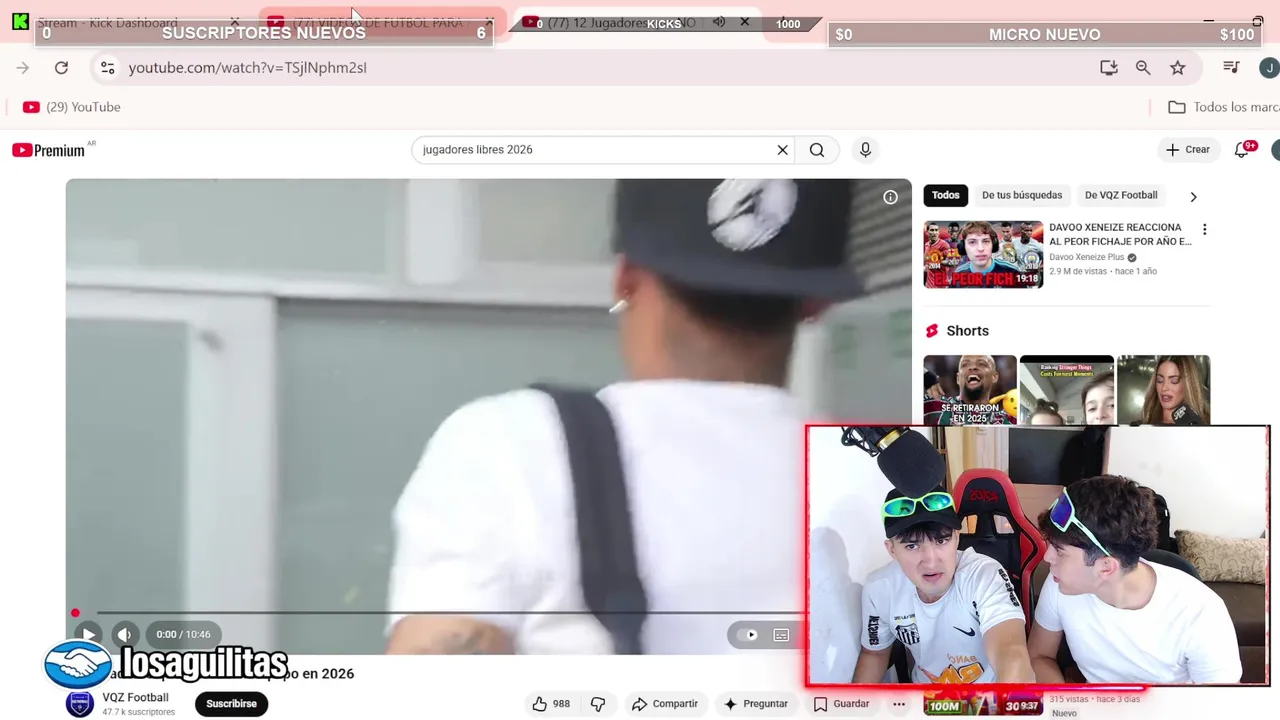Open site settings icon in address bar

[x=108, y=67]
